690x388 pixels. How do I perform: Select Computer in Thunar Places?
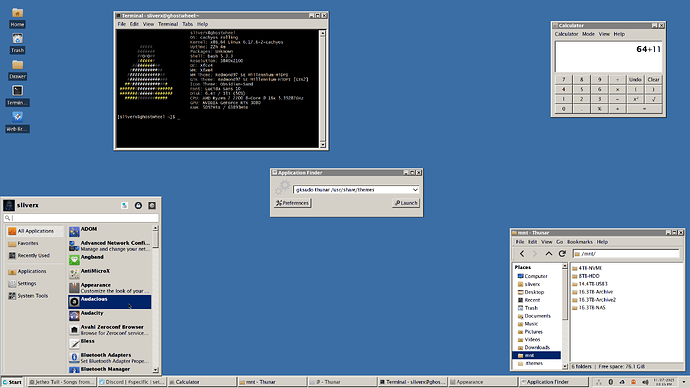point(536,276)
